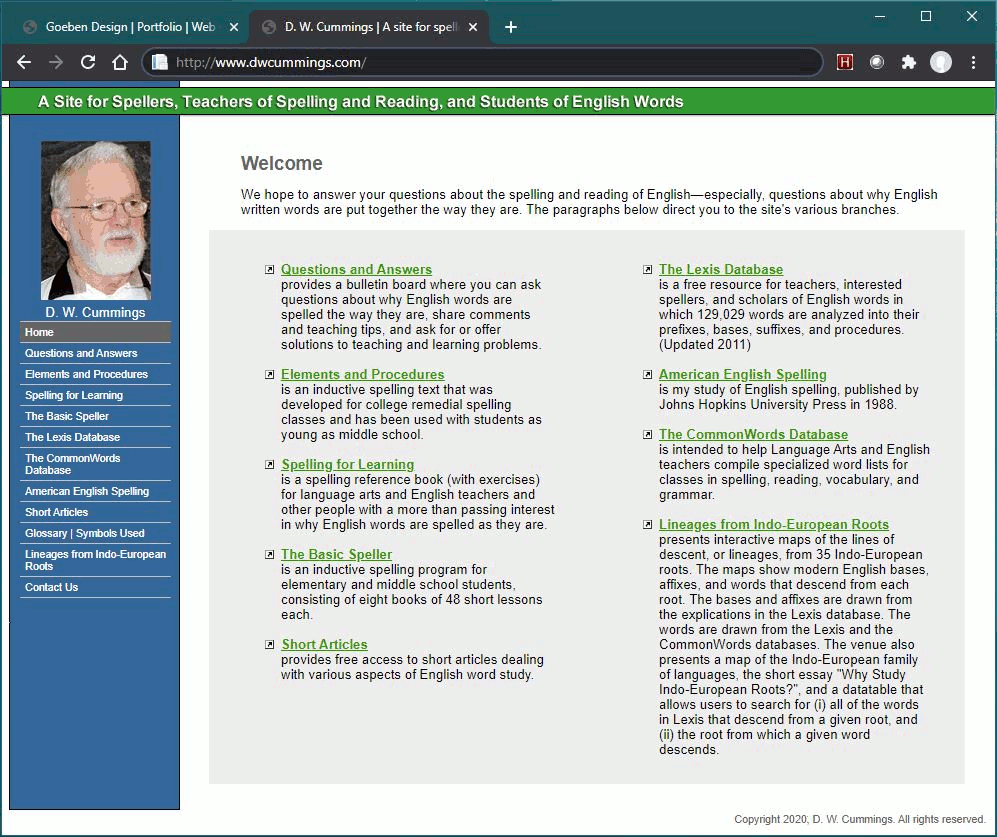This screenshot has width=997, height=837.
Task: Open the round gray extension icon
Action: (x=877, y=62)
